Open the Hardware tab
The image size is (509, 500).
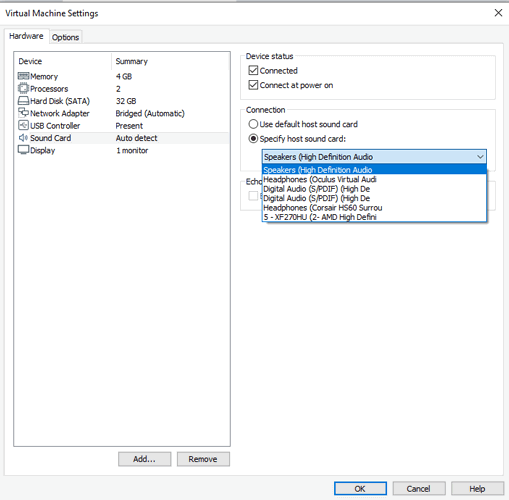(x=26, y=36)
